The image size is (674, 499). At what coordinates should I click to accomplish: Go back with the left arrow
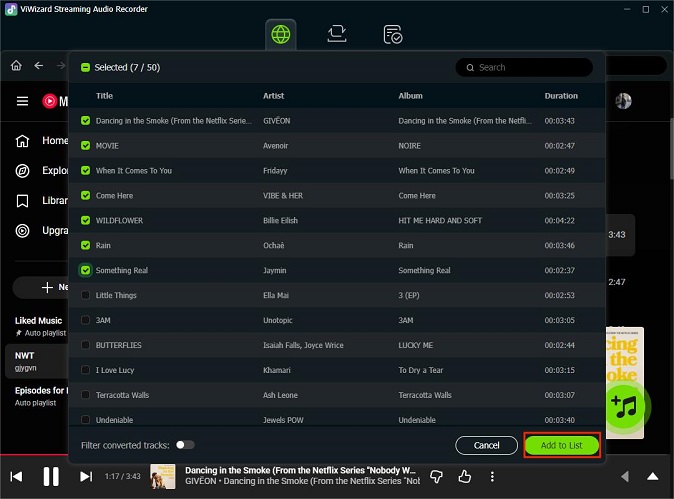[x=39, y=65]
